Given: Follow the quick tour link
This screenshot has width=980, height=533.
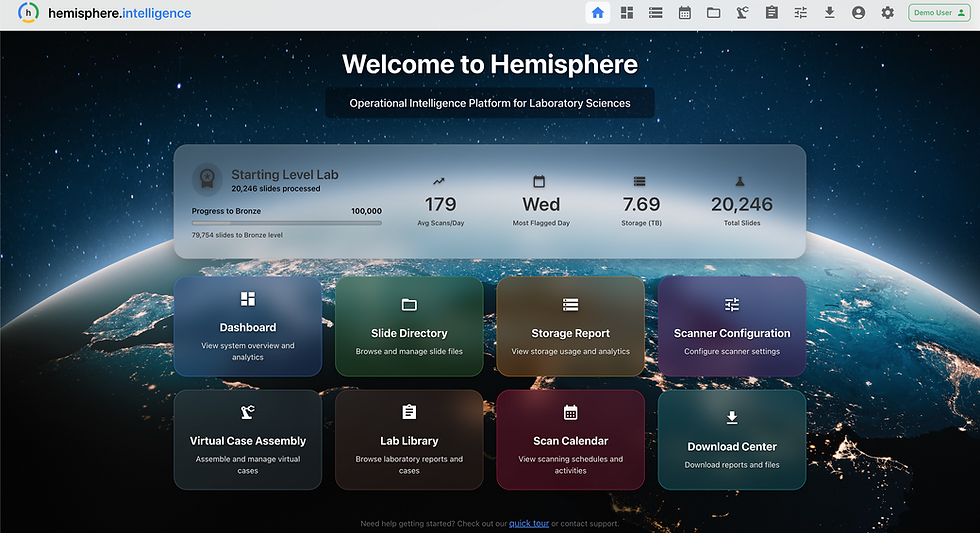Looking at the screenshot, I should pos(529,524).
